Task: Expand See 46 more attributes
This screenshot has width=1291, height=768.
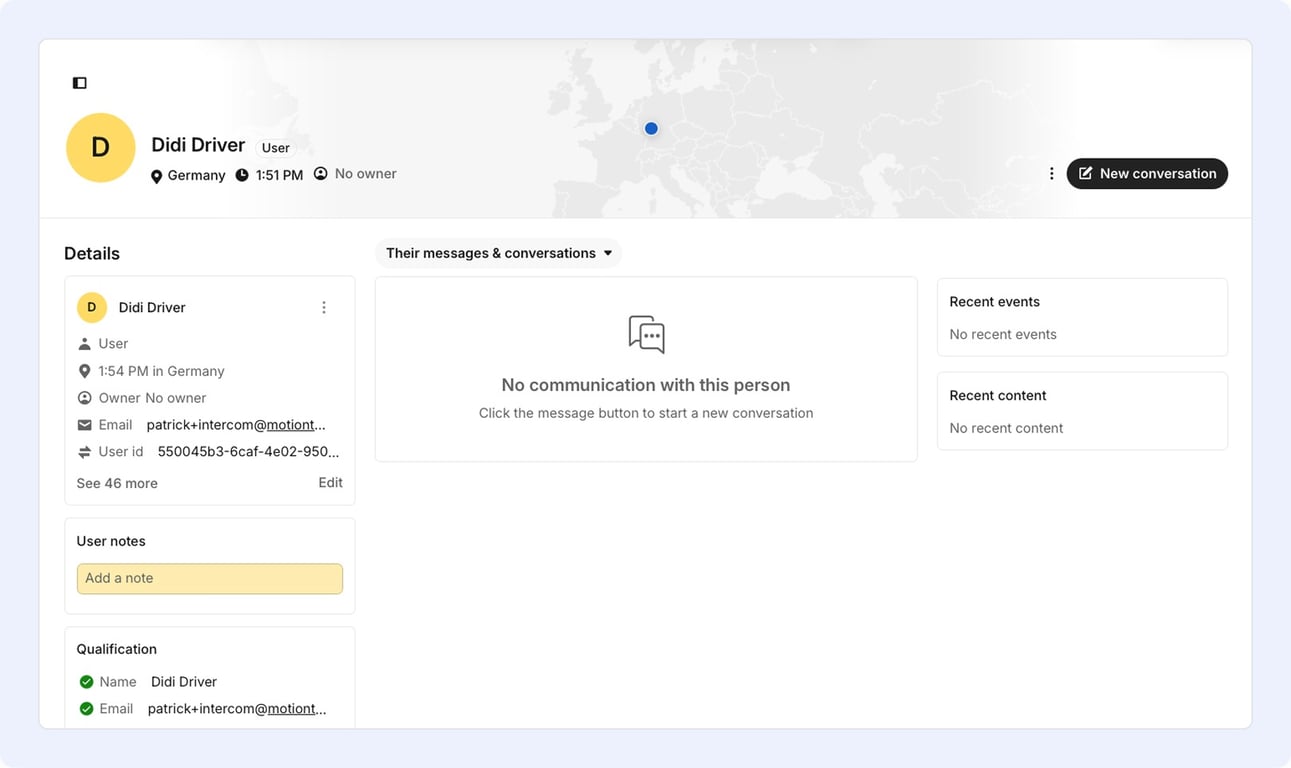Action: coord(117,483)
